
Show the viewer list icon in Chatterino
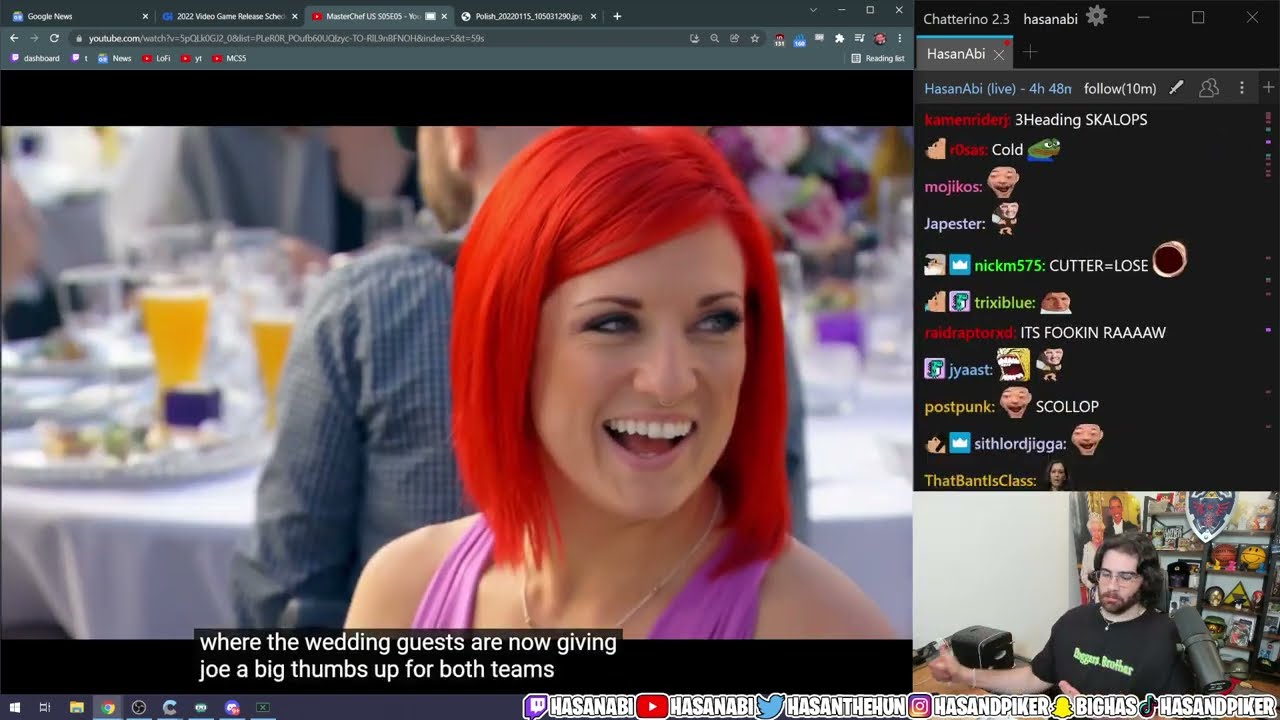click(1209, 88)
